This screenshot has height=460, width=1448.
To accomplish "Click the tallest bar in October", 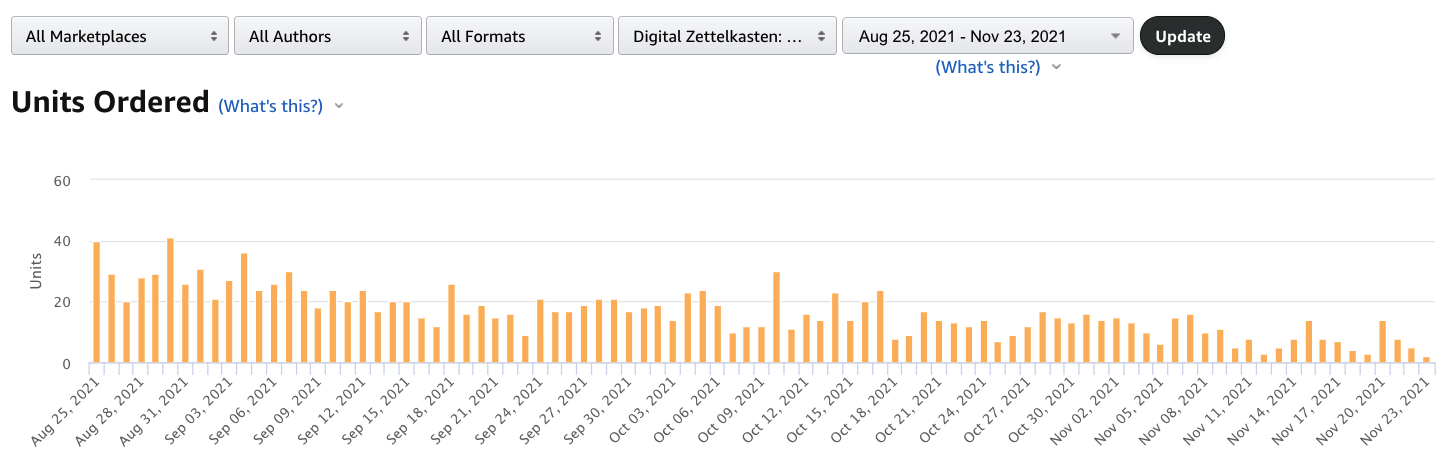I will pos(776,317).
